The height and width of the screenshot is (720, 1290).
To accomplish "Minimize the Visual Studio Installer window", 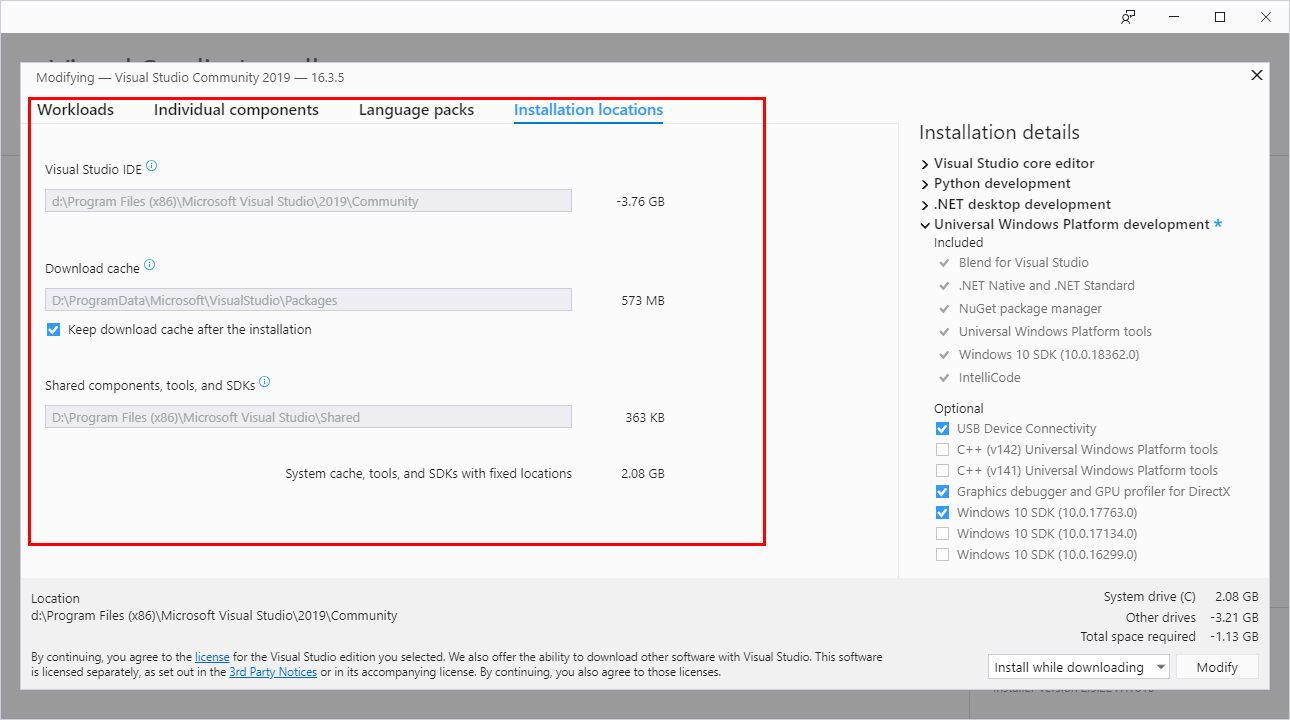I will tap(1174, 17).
